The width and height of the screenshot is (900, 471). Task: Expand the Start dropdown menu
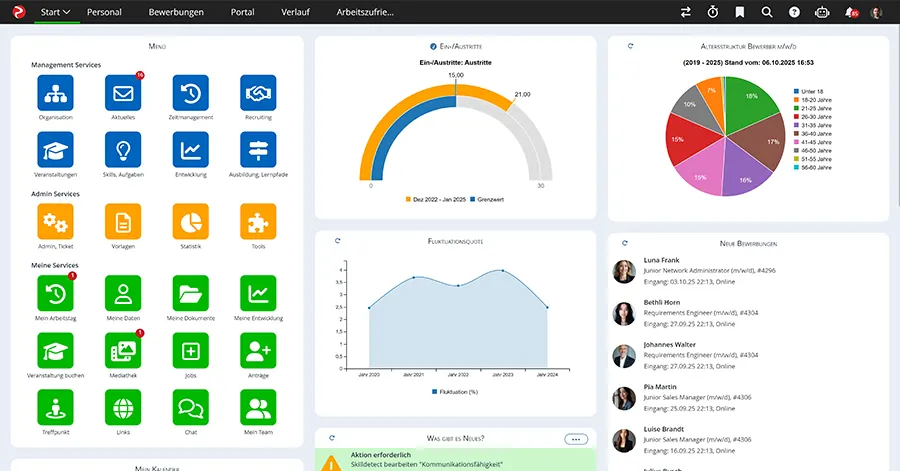point(55,12)
